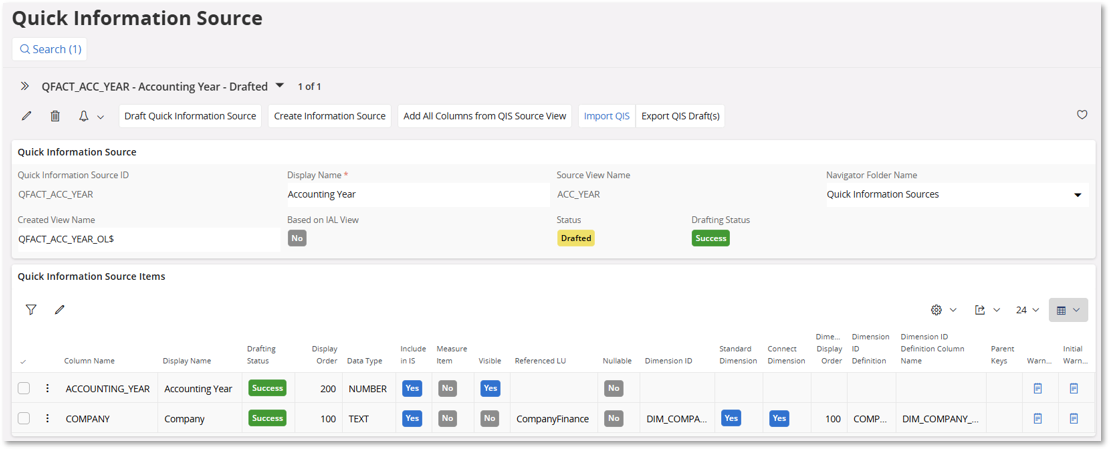Image resolution: width=1110 pixels, height=450 pixels.
Task: Toggle Standard Dimension Yes for COMPANY
Action: (731, 418)
